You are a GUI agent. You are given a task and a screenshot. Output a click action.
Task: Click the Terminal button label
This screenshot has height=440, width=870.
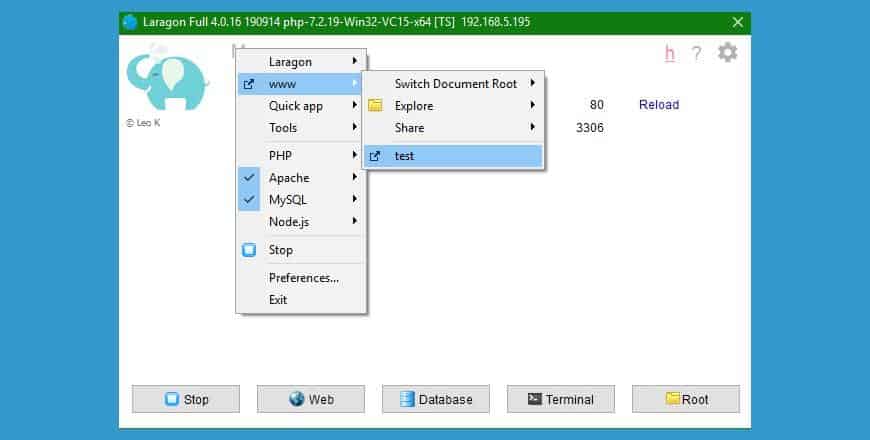(569, 399)
